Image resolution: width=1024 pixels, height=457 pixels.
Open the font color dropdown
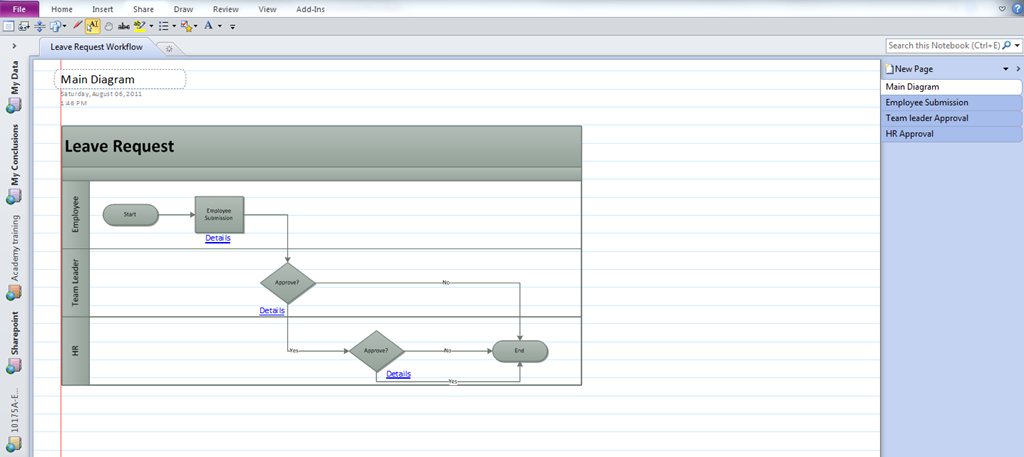pos(219,26)
